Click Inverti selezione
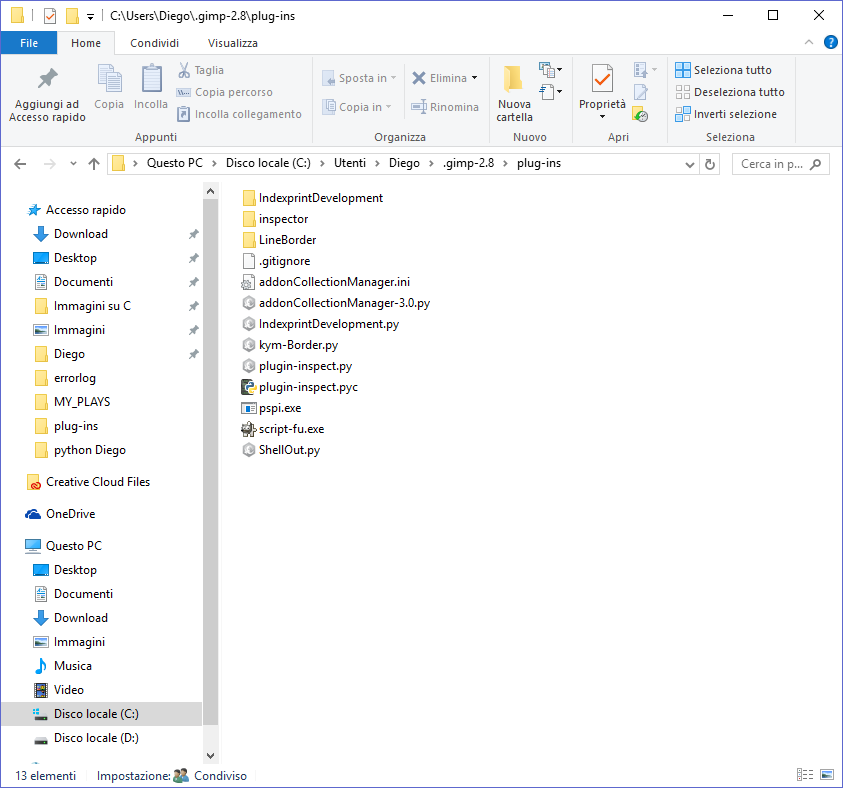The height and width of the screenshot is (788, 843). [726, 114]
